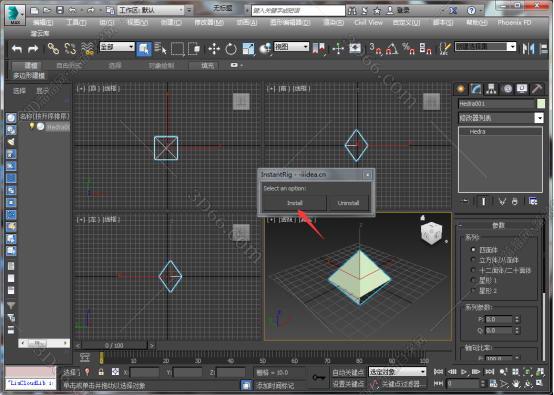Open the Display command panel tab
This screenshot has height=395, width=554.
522,89
